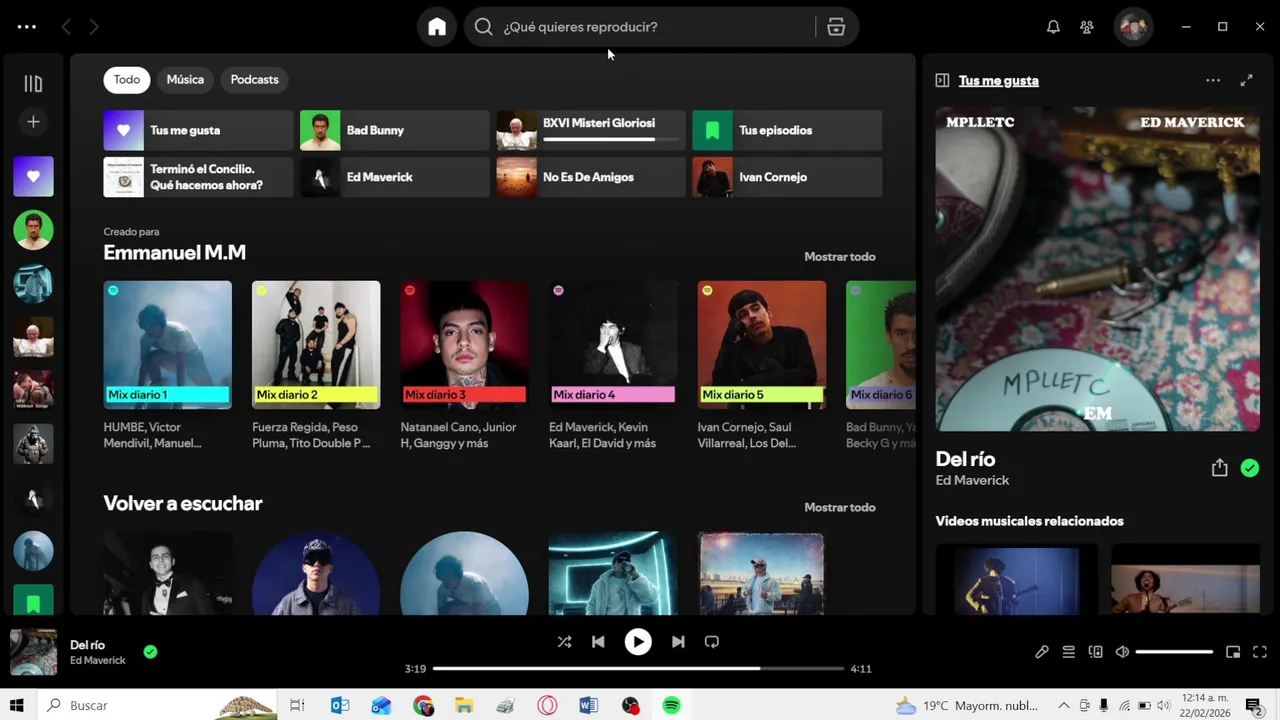Open Bad Bunny shortcut tile
This screenshot has width=1280, height=720.
pyautogui.click(x=395, y=130)
